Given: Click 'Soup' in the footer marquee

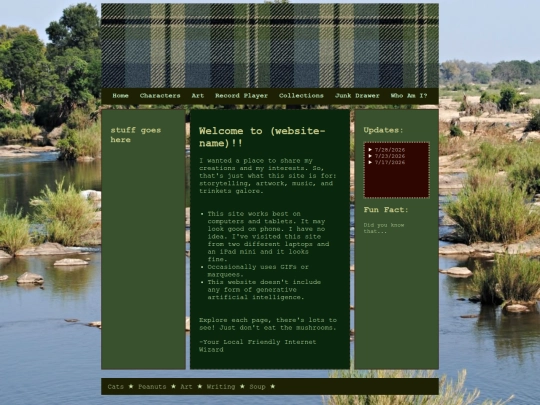Looking at the screenshot, I should [257, 387].
